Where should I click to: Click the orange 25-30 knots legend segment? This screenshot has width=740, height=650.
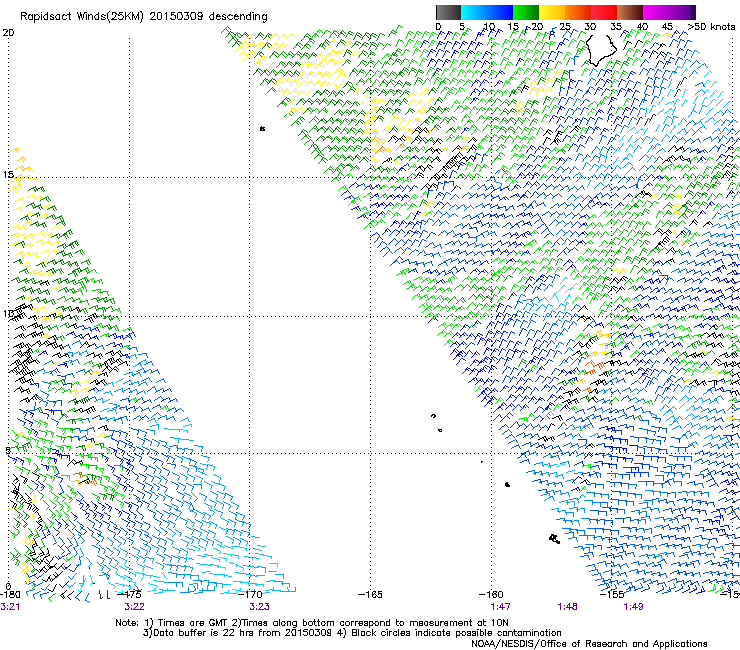pos(578,12)
